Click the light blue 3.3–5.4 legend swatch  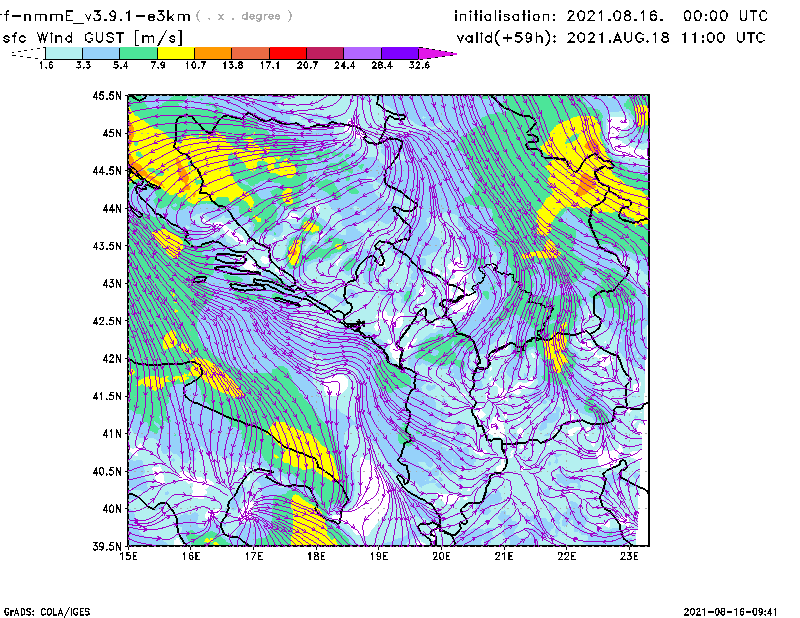pyautogui.click(x=101, y=53)
